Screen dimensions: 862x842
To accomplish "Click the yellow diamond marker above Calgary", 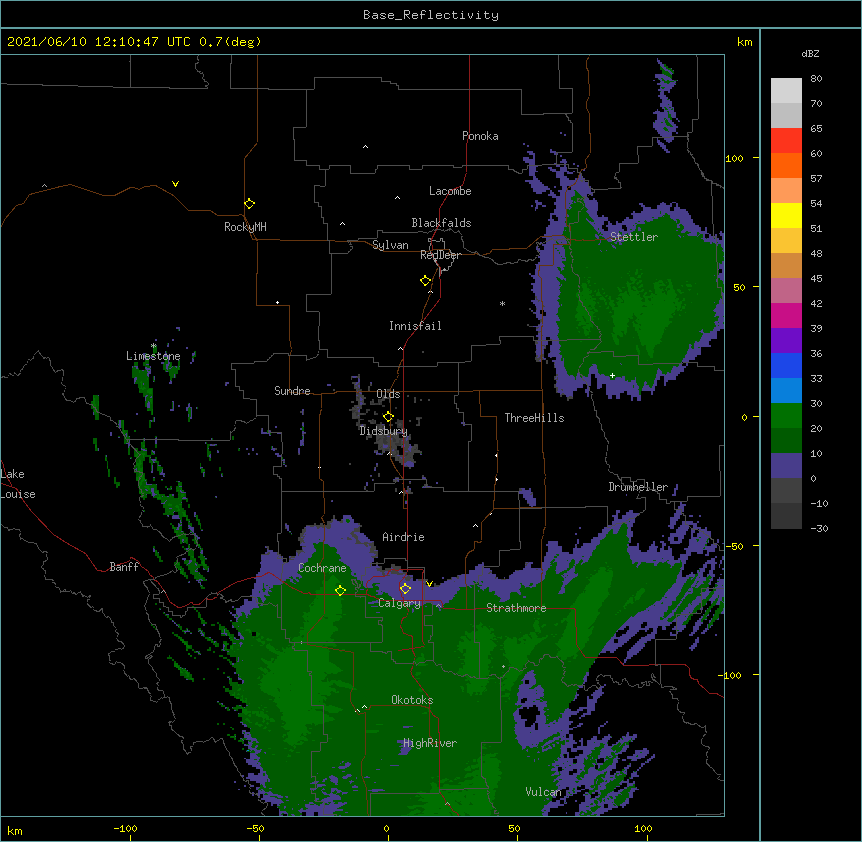I will click(405, 589).
